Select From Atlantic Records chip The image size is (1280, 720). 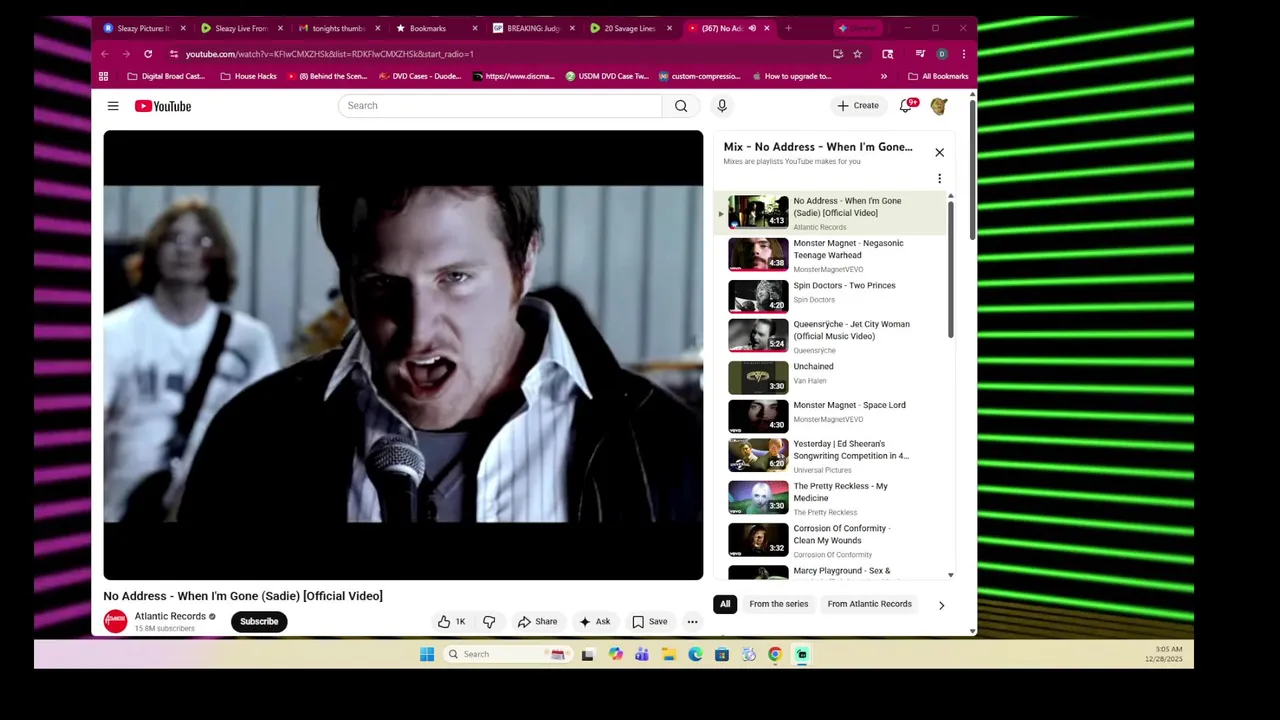[870, 604]
